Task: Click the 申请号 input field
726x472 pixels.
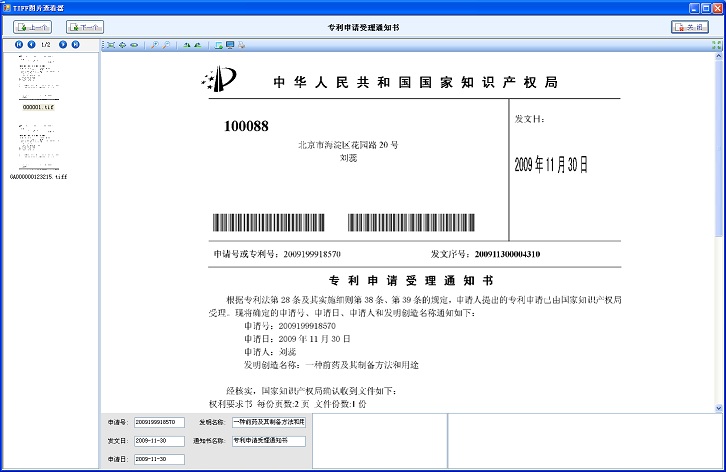Action: click(159, 422)
